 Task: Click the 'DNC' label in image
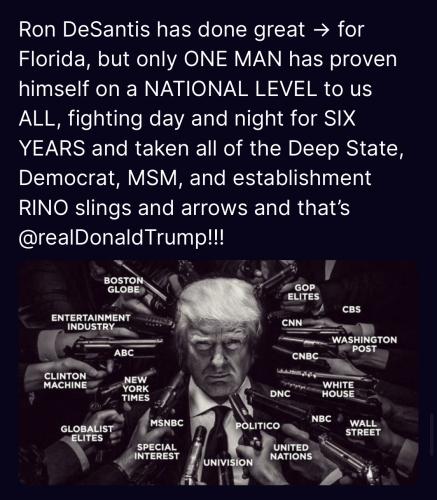click(280, 394)
